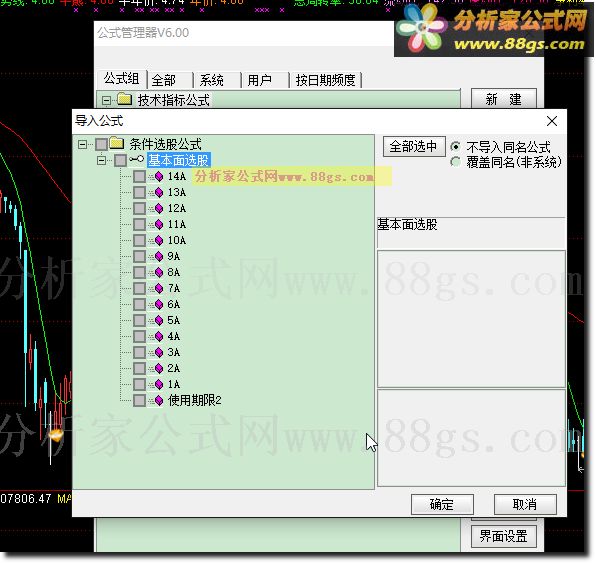The height and width of the screenshot is (563, 596).
Task: Click the purple icon beside 使用期限2
Action: 159,400
